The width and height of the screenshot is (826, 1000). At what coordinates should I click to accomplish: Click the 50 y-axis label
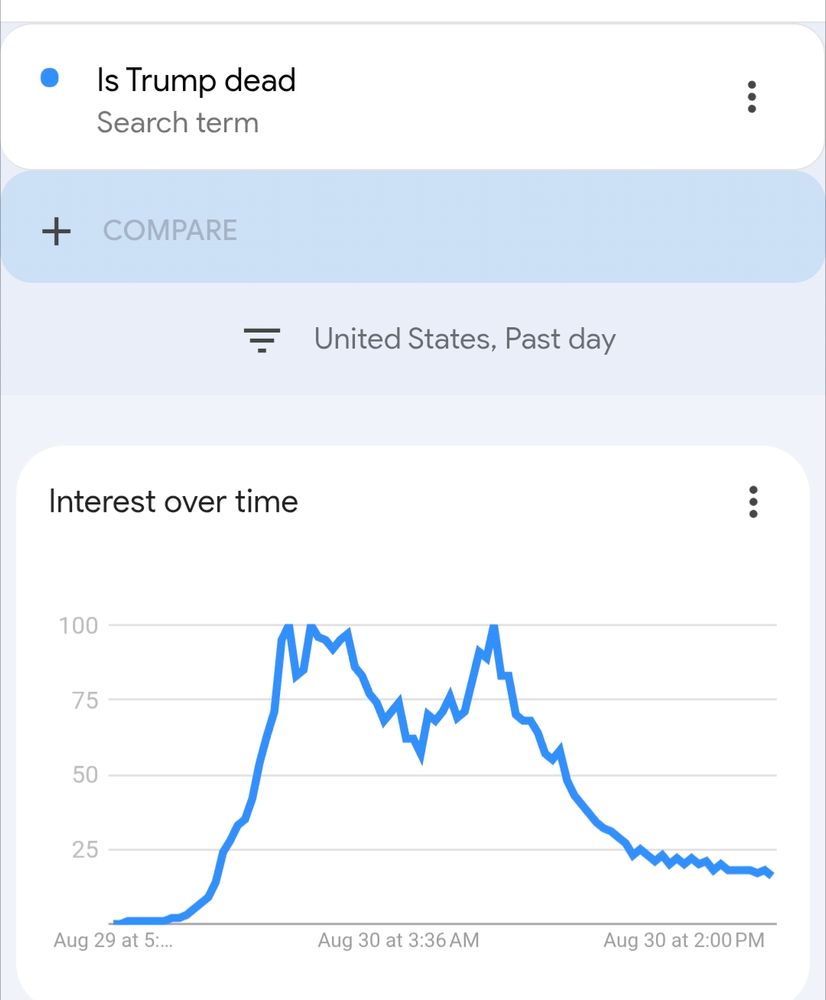point(85,775)
